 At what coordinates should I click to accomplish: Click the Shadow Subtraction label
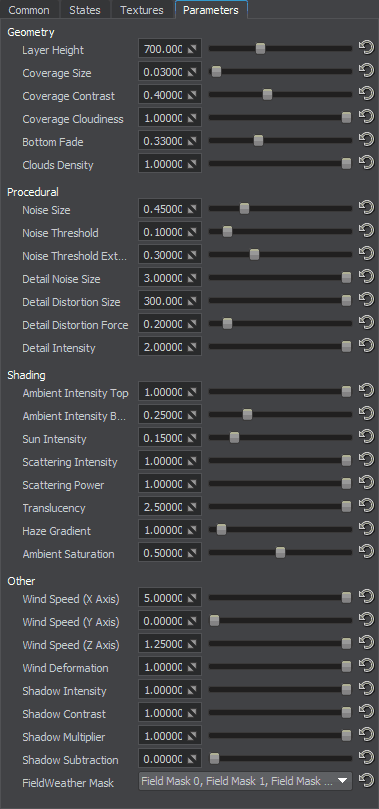click(70, 760)
